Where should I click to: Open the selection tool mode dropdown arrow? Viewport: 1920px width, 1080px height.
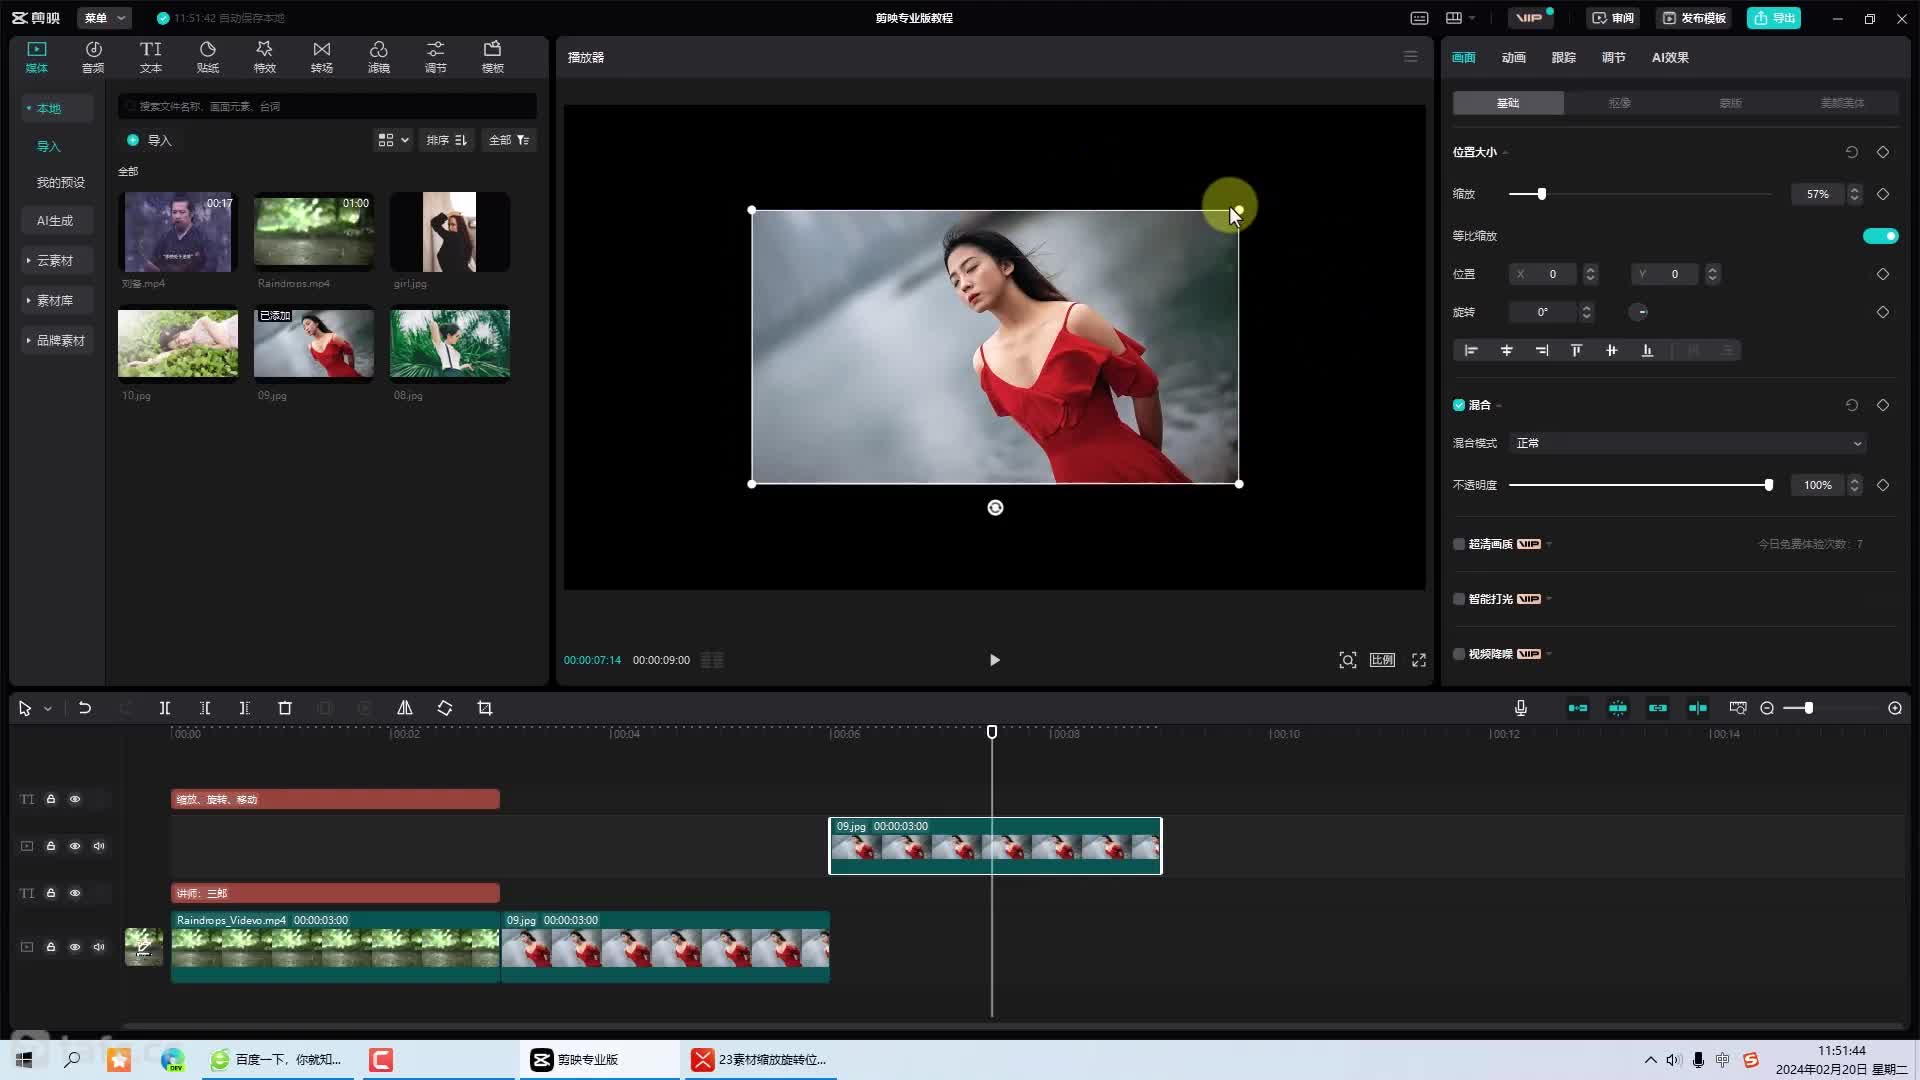[x=47, y=709]
